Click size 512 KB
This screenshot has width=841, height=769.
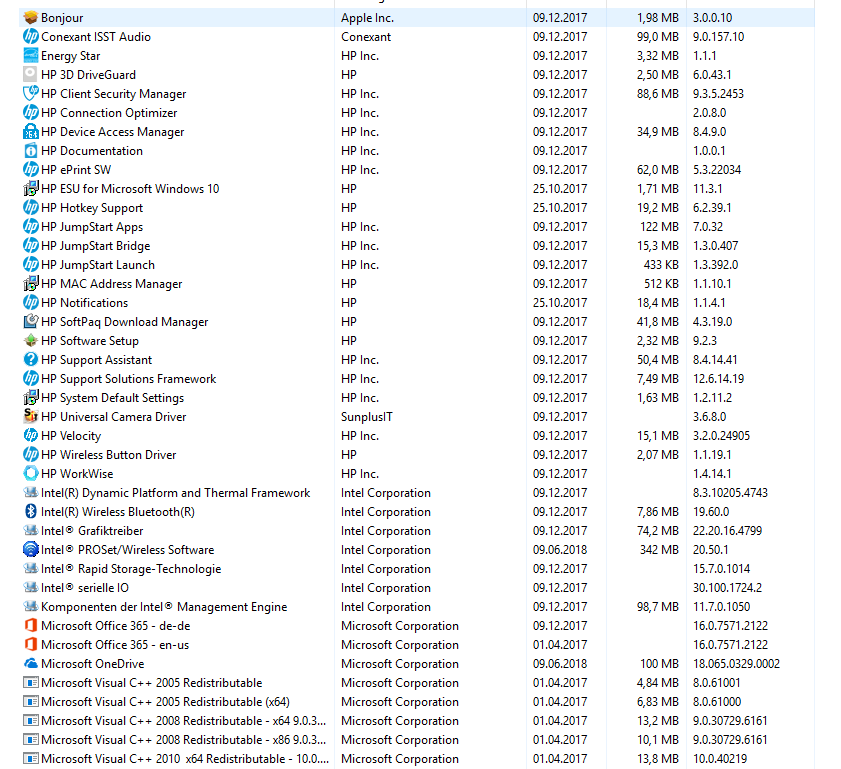coord(661,284)
